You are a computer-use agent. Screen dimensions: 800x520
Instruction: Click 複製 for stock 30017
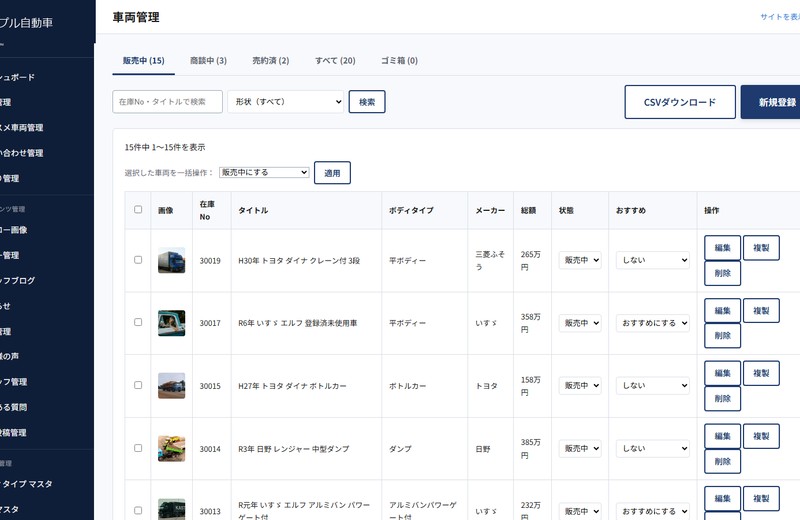(x=761, y=310)
